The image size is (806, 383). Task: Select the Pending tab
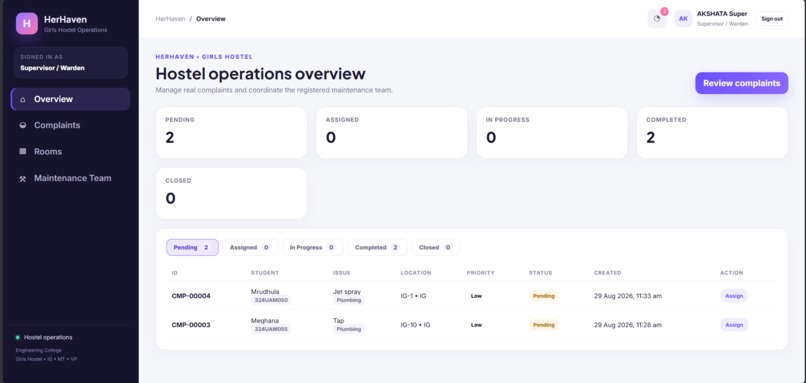coord(192,247)
